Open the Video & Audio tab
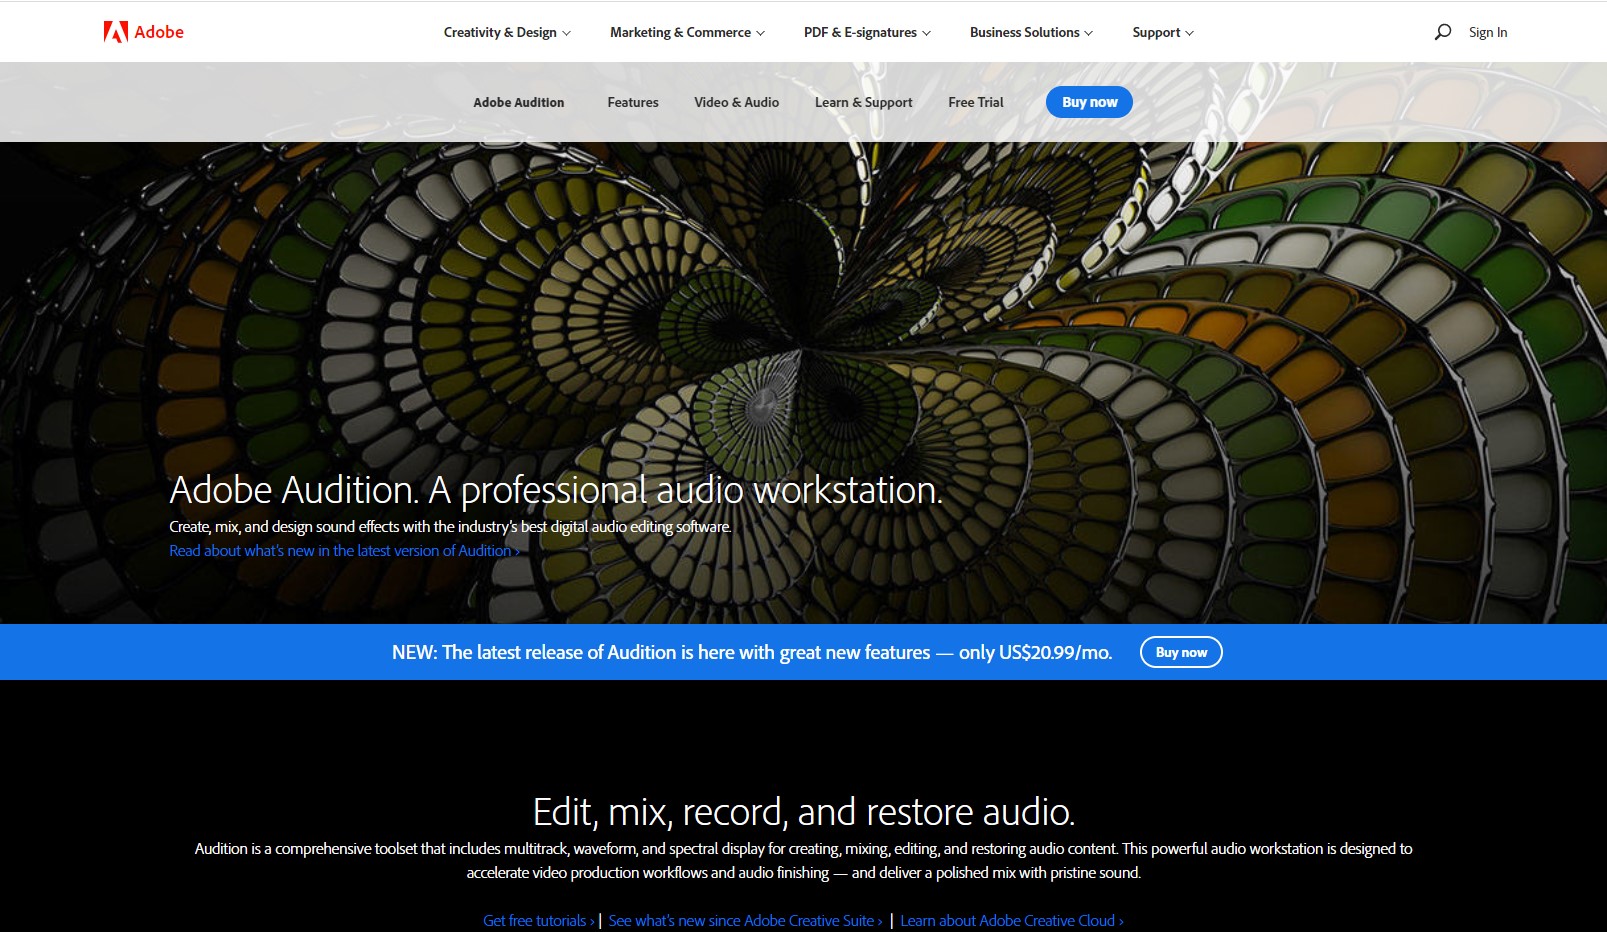Image resolution: width=1607 pixels, height=932 pixels. pyautogui.click(x=737, y=102)
